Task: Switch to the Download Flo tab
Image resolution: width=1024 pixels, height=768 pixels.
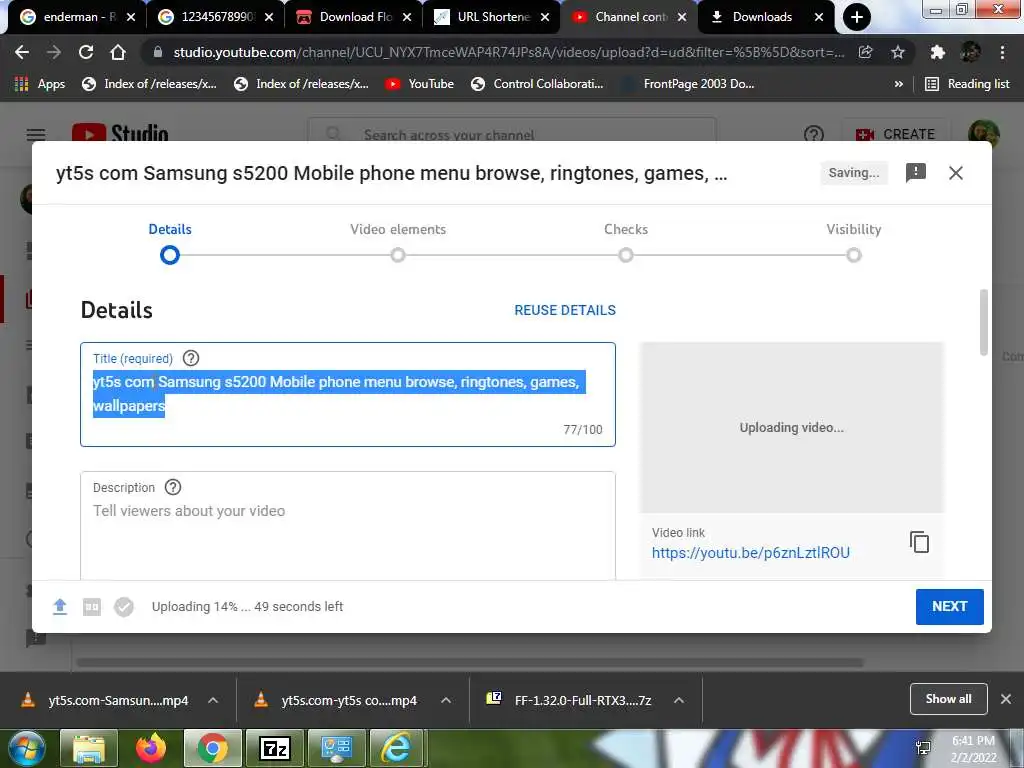Action: point(355,17)
